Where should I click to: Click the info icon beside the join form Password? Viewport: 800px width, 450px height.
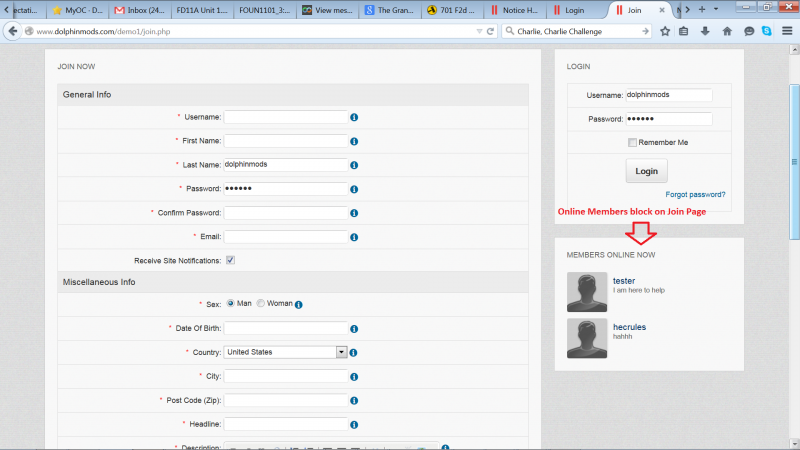click(354, 189)
